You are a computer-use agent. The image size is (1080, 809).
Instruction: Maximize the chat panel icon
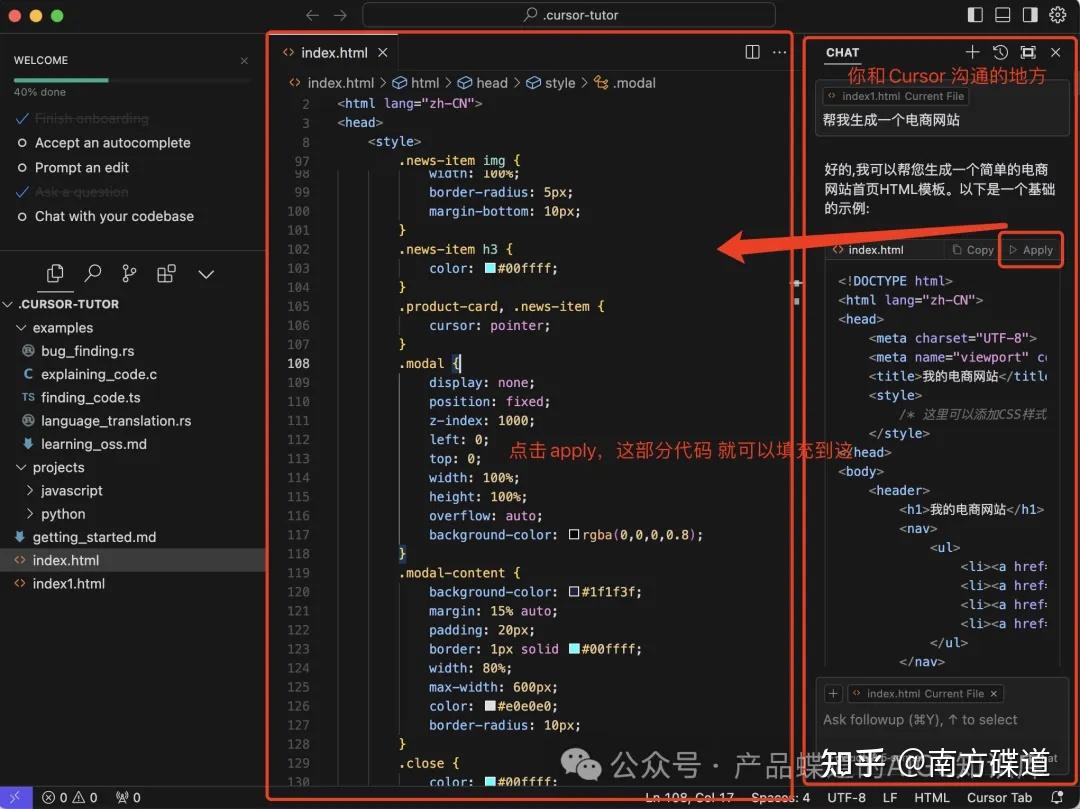click(1027, 52)
